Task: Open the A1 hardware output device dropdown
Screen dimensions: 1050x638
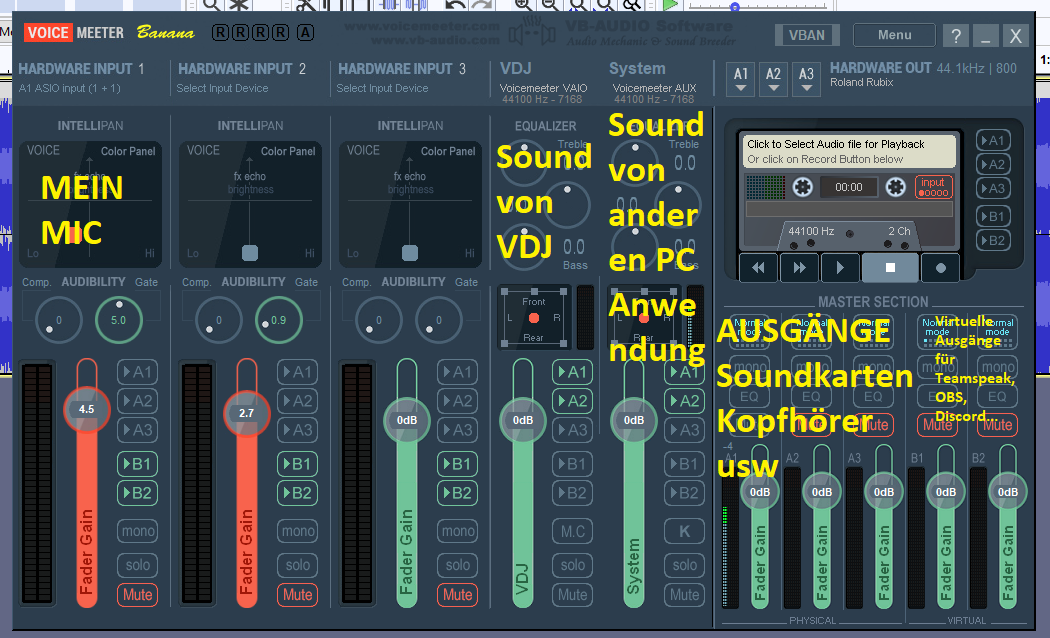Action: coord(741,79)
